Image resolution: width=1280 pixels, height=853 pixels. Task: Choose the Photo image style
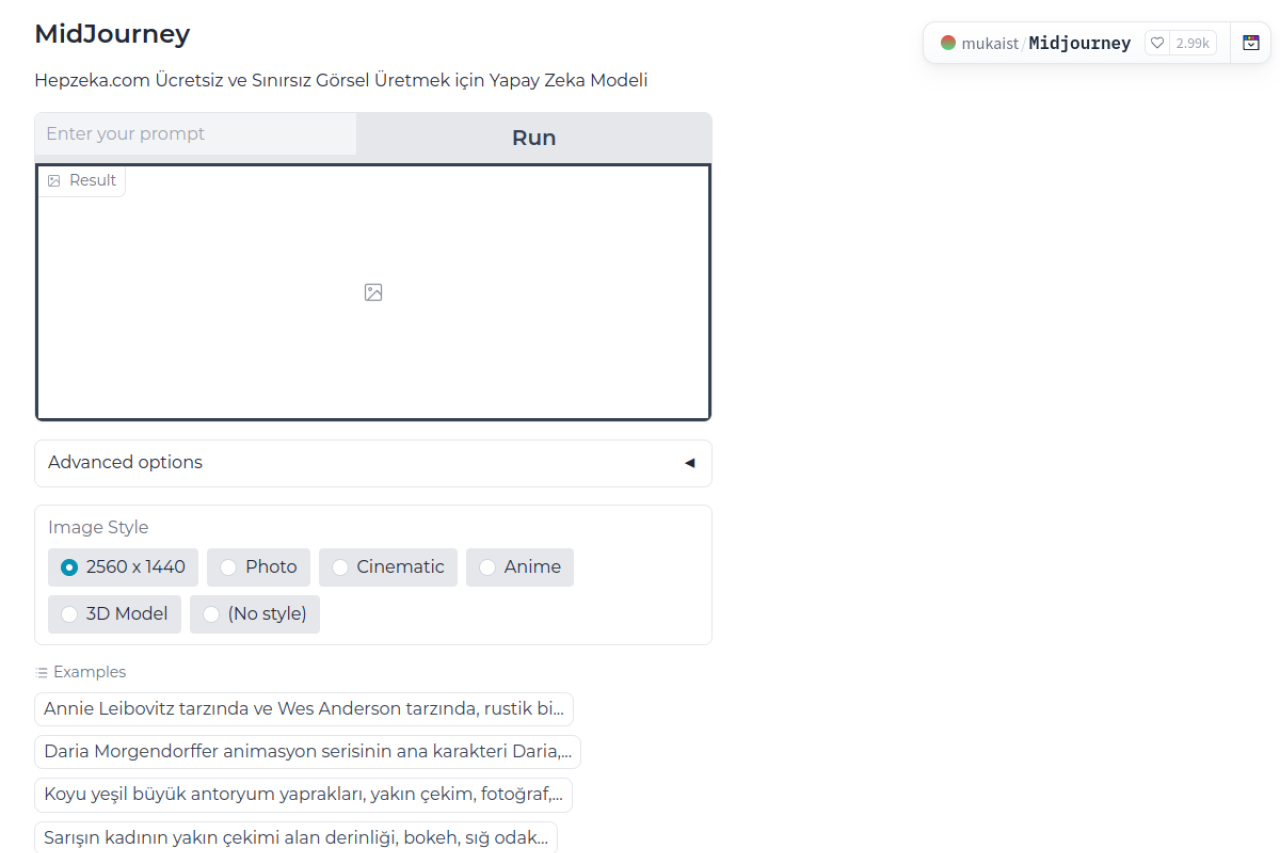(259, 567)
